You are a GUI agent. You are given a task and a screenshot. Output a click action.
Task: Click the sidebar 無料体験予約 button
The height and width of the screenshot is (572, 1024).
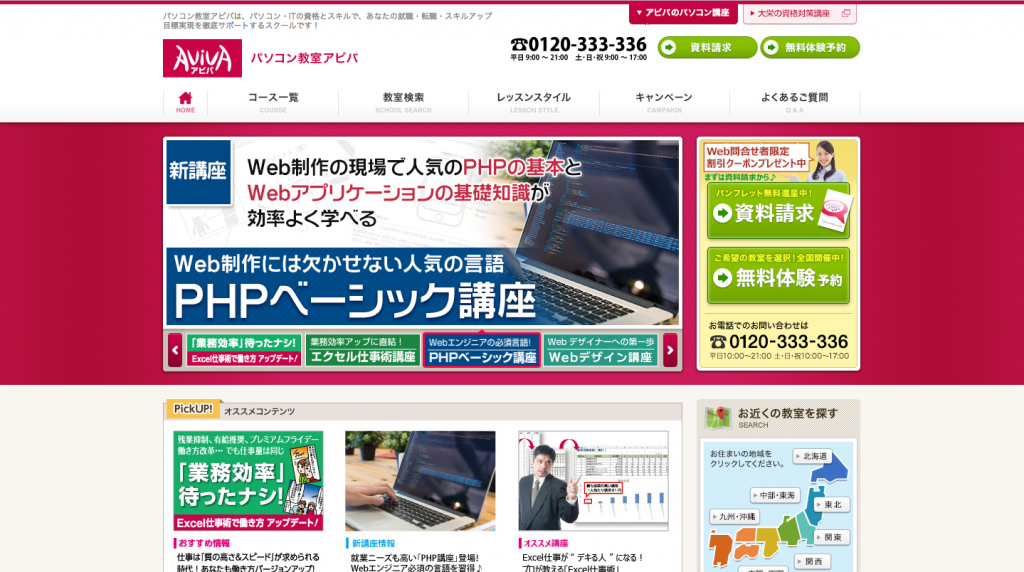778,276
